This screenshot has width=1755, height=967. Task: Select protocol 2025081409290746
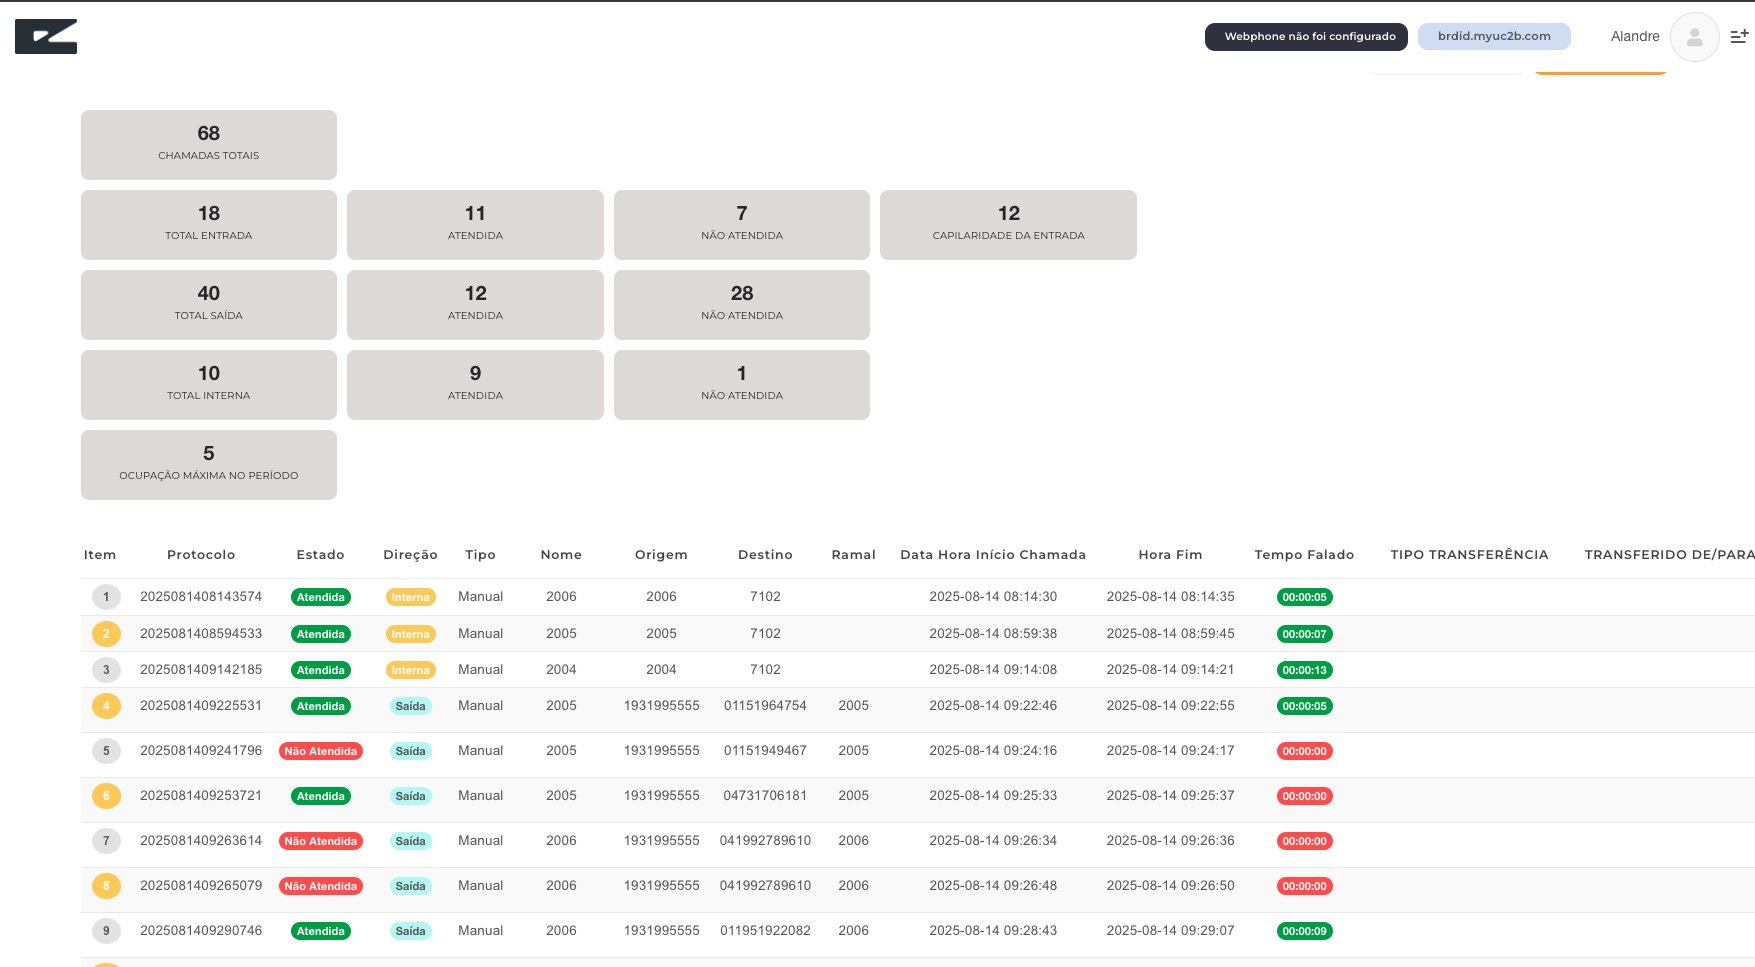pos(201,931)
